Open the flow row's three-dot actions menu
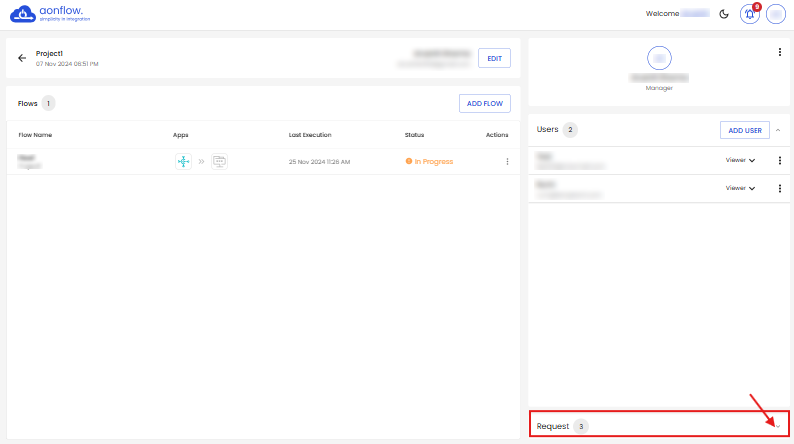The image size is (794, 444). click(507, 161)
